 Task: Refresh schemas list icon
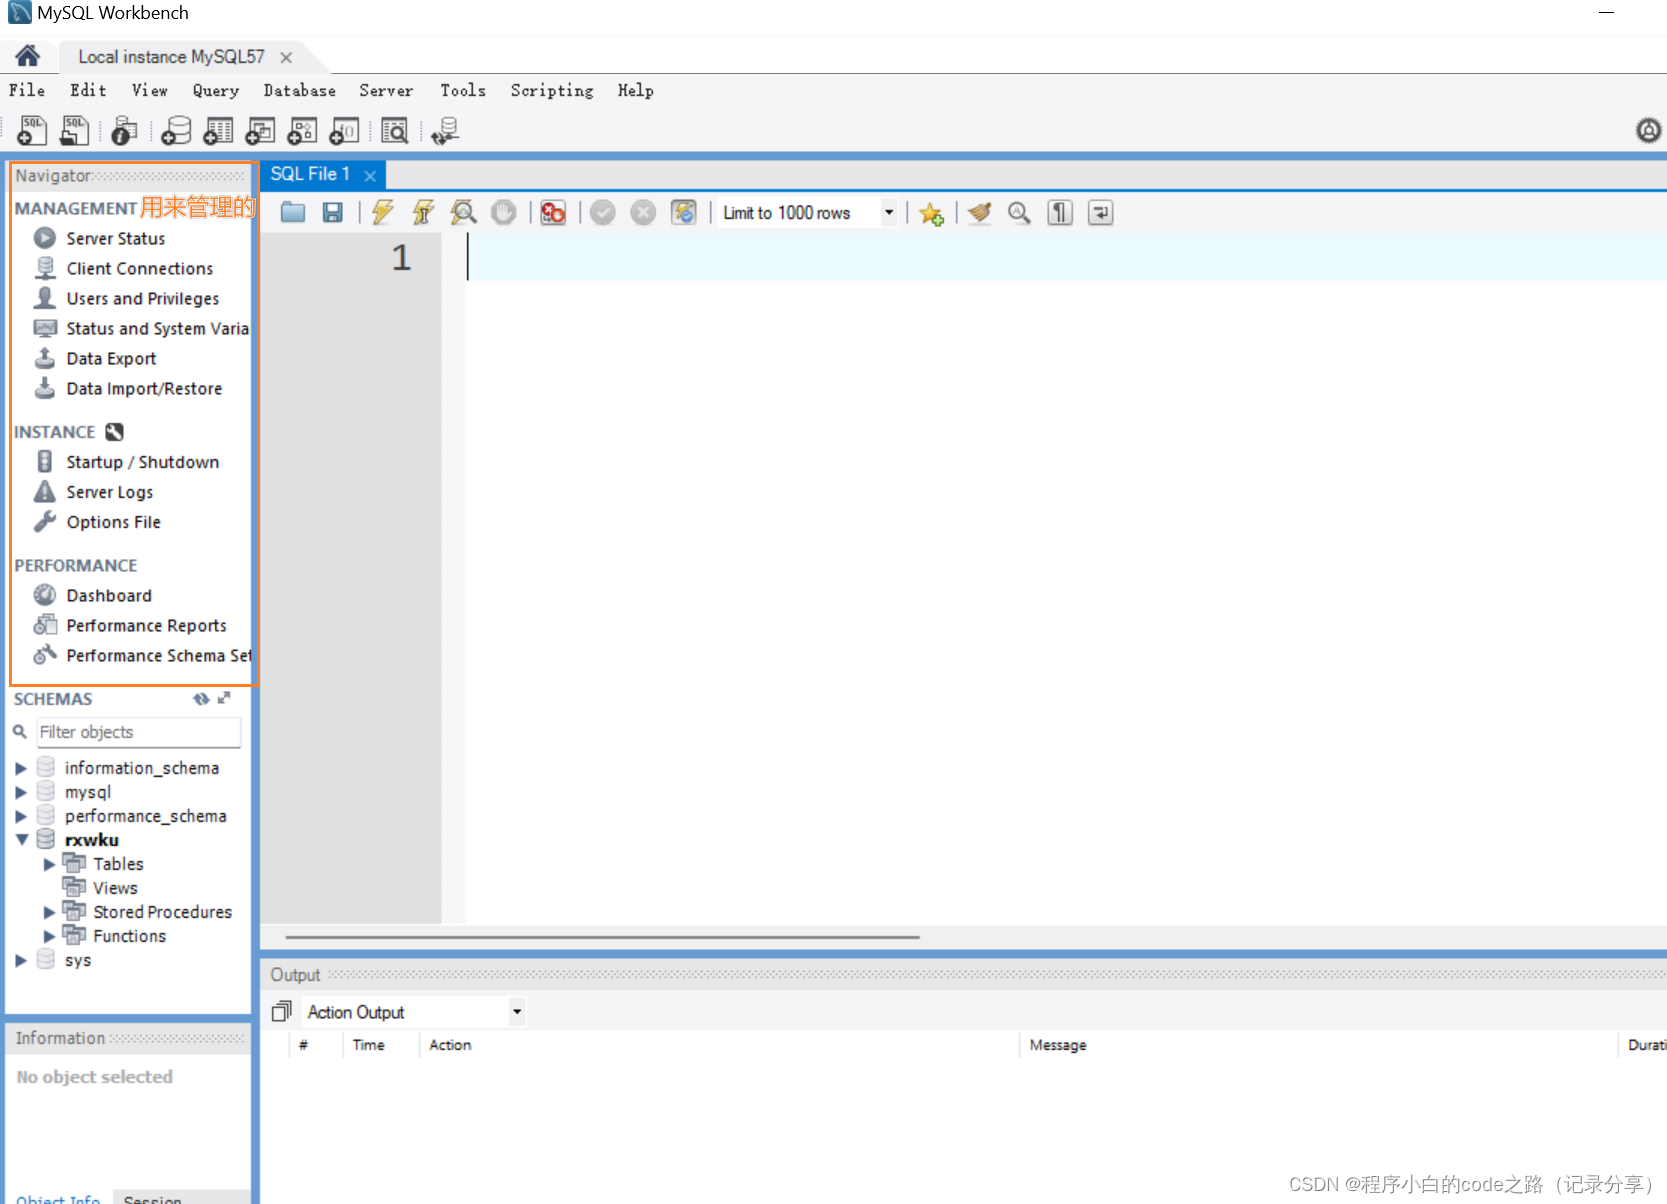pyautogui.click(x=201, y=698)
